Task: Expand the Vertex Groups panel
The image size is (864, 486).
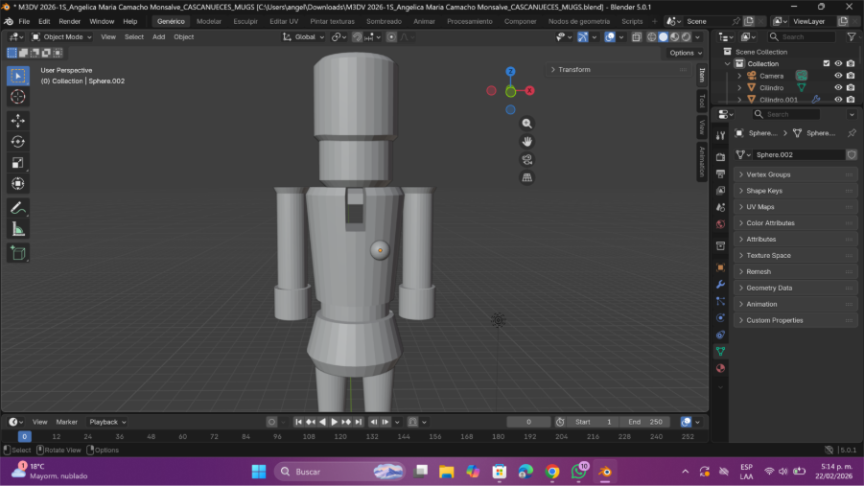Action: (x=768, y=174)
